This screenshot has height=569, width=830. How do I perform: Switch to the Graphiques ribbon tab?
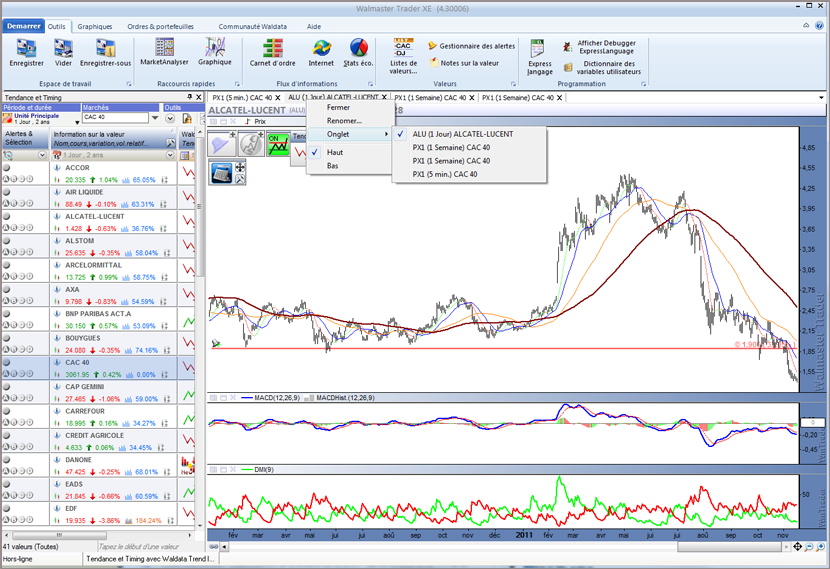click(x=95, y=26)
